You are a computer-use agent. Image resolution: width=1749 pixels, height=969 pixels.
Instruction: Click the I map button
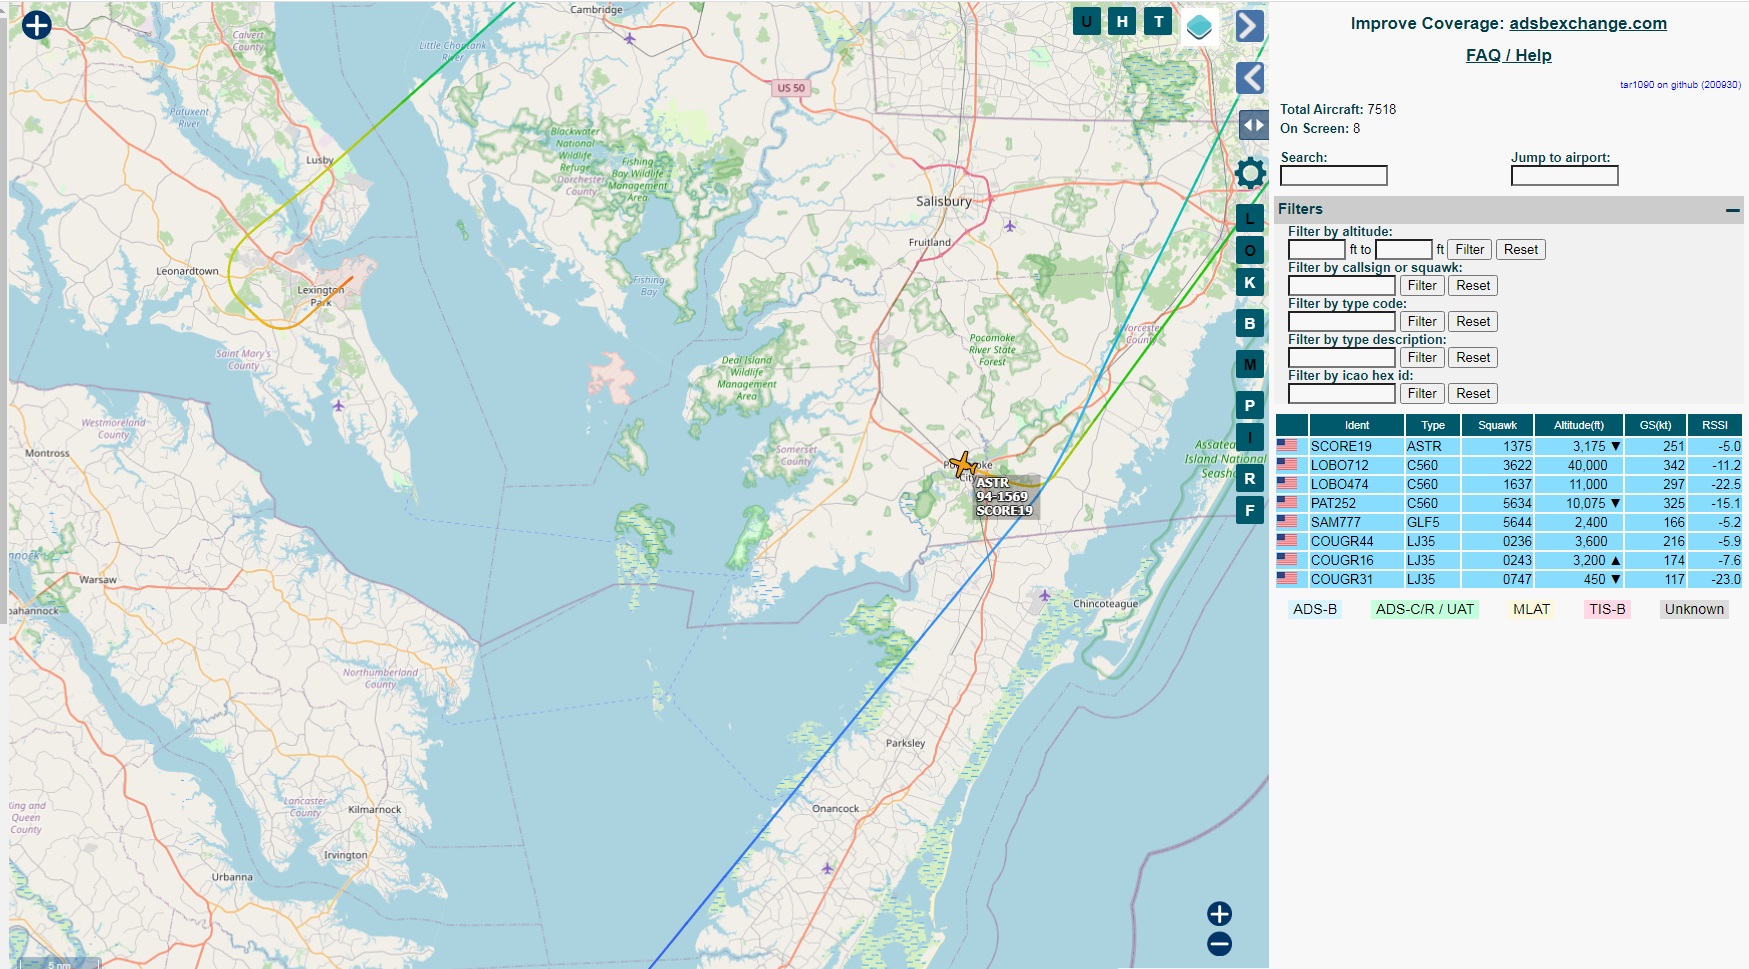[x=1250, y=437]
